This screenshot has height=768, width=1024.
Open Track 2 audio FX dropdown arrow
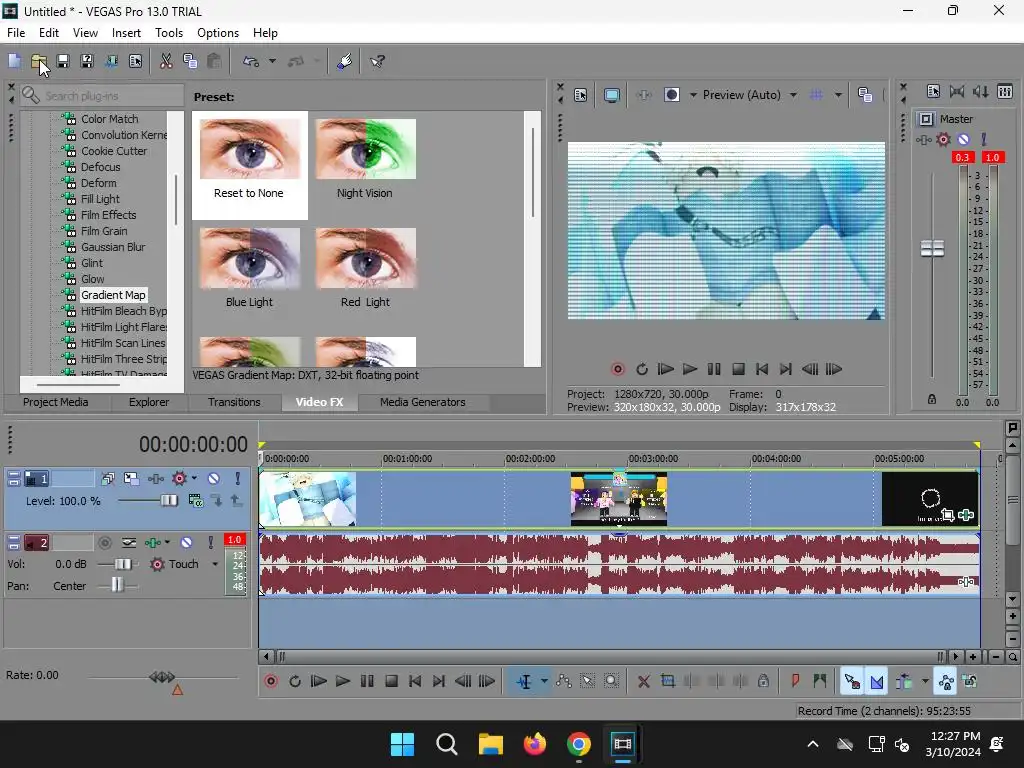click(167, 543)
